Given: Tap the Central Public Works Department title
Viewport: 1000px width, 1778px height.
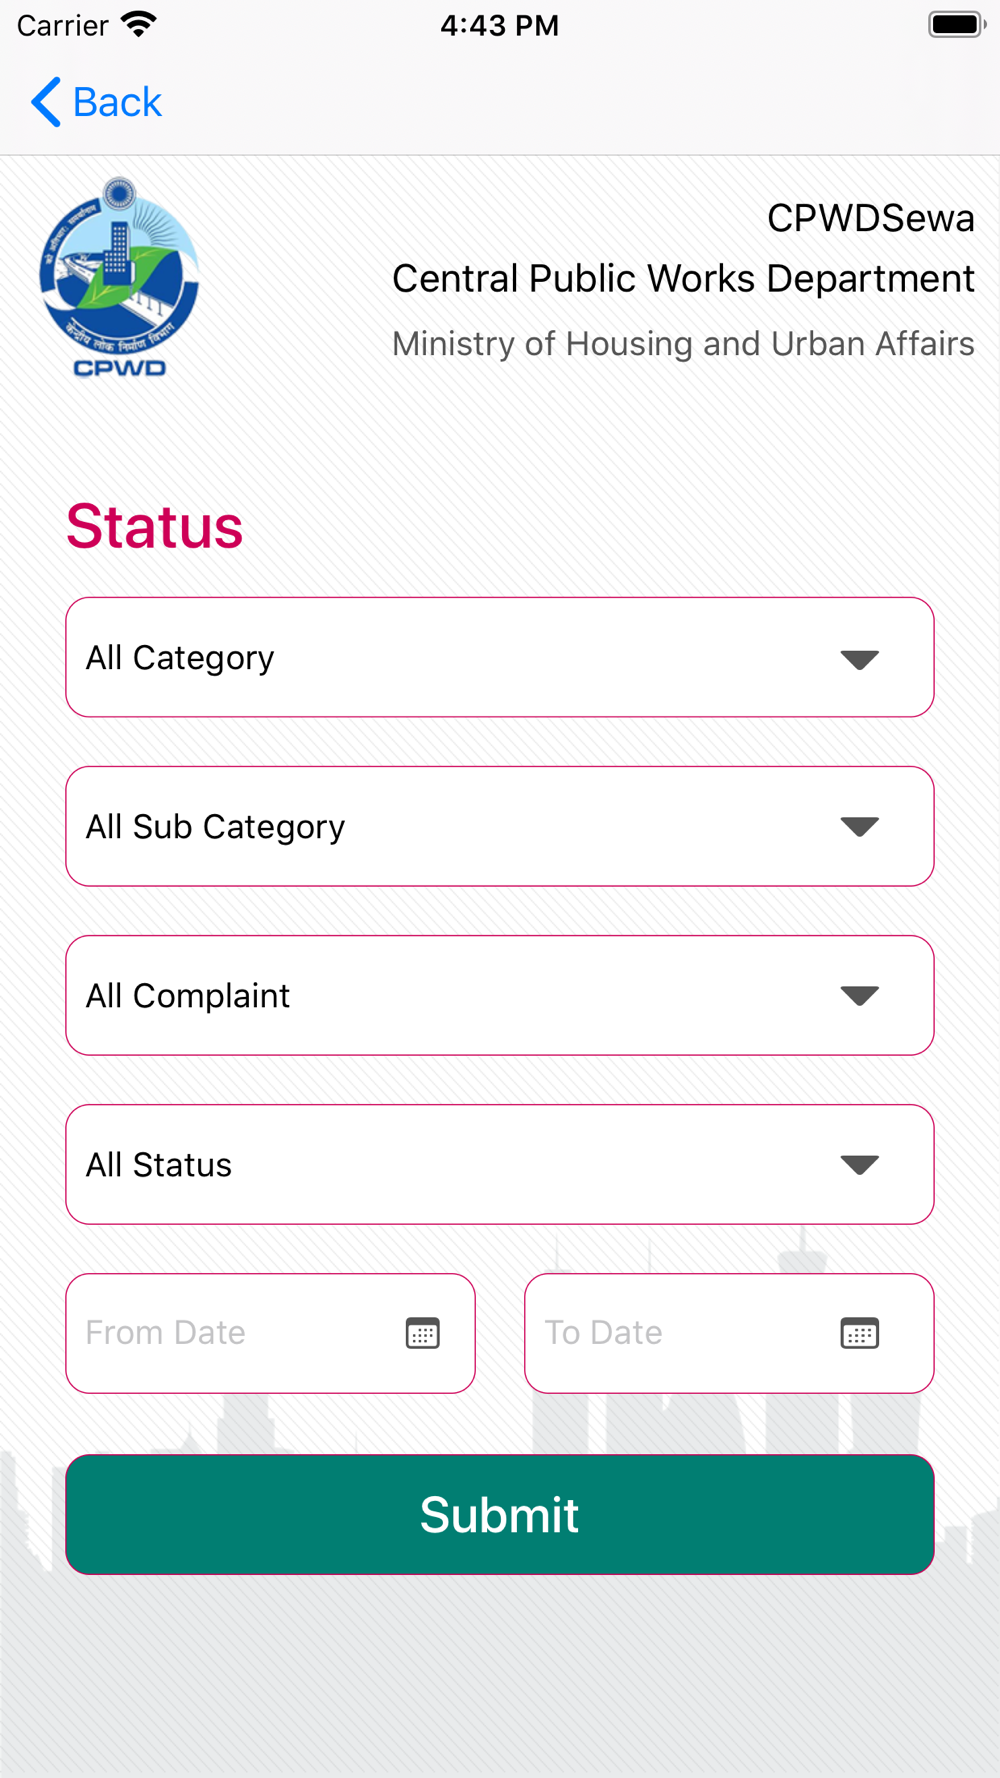Looking at the screenshot, I should coord(683,279).
